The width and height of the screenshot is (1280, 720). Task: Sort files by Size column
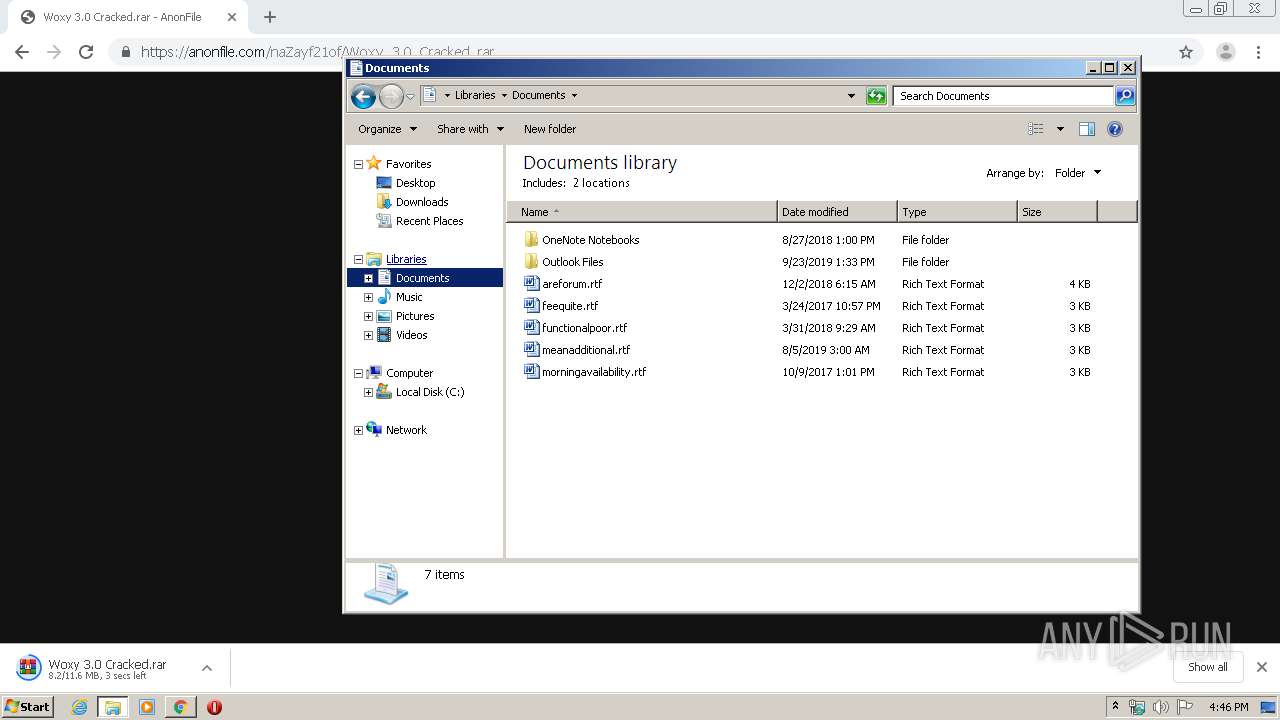coord(1057,212)
